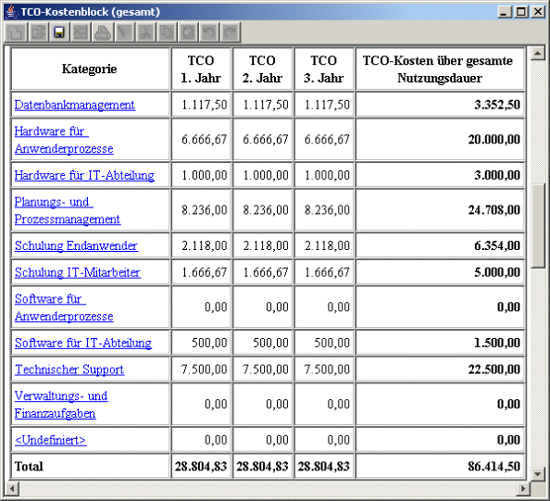Click the New document toolbar icon
The width and height of the screenshot is (550, 501).
pos(16,32)
